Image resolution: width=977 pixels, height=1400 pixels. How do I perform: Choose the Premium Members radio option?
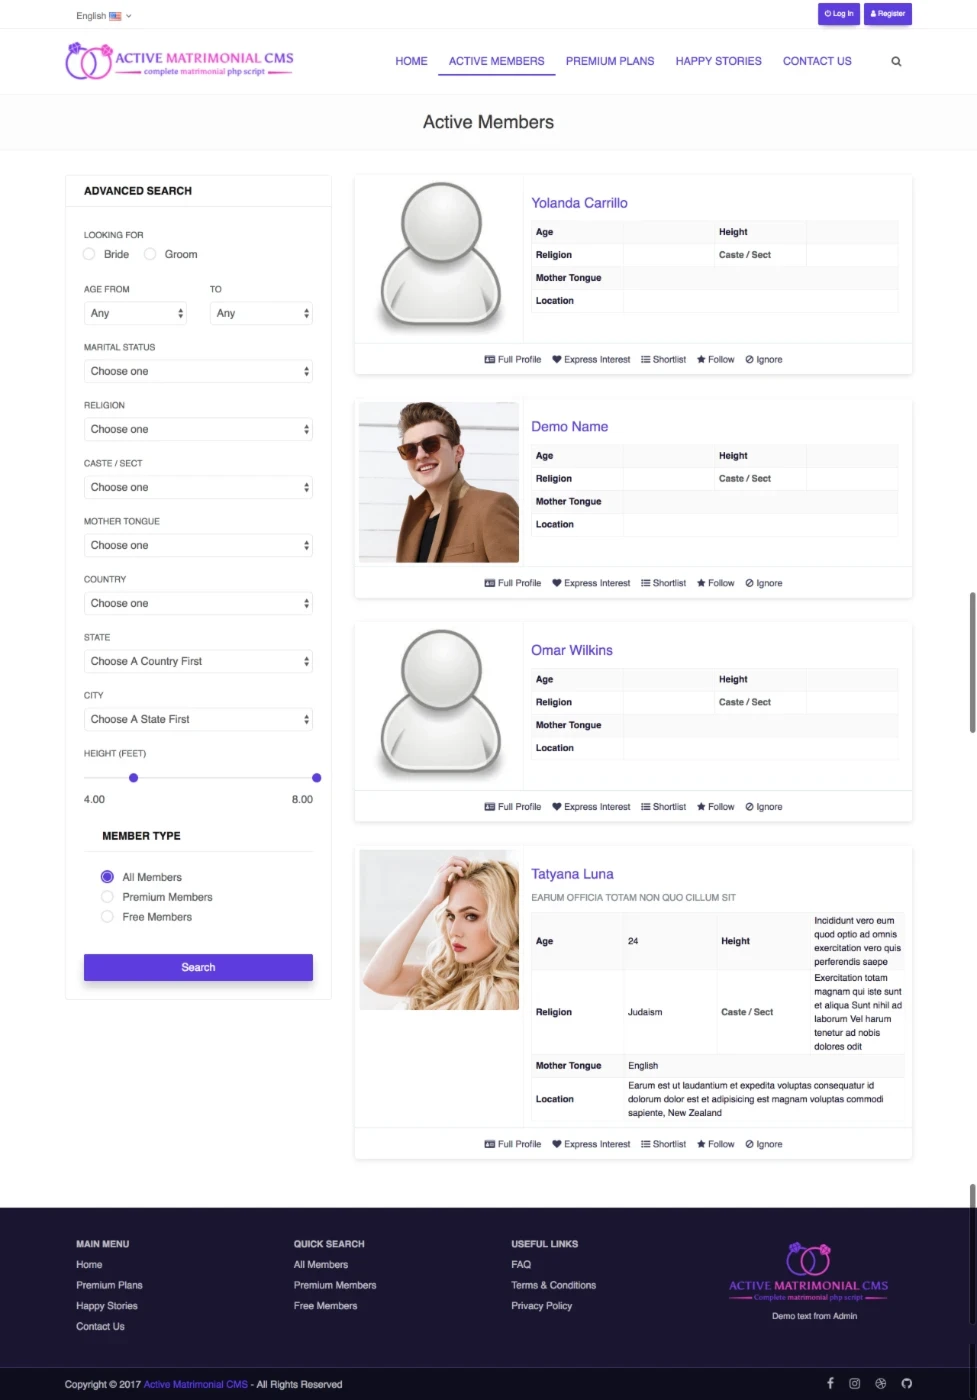click(107, 897)
